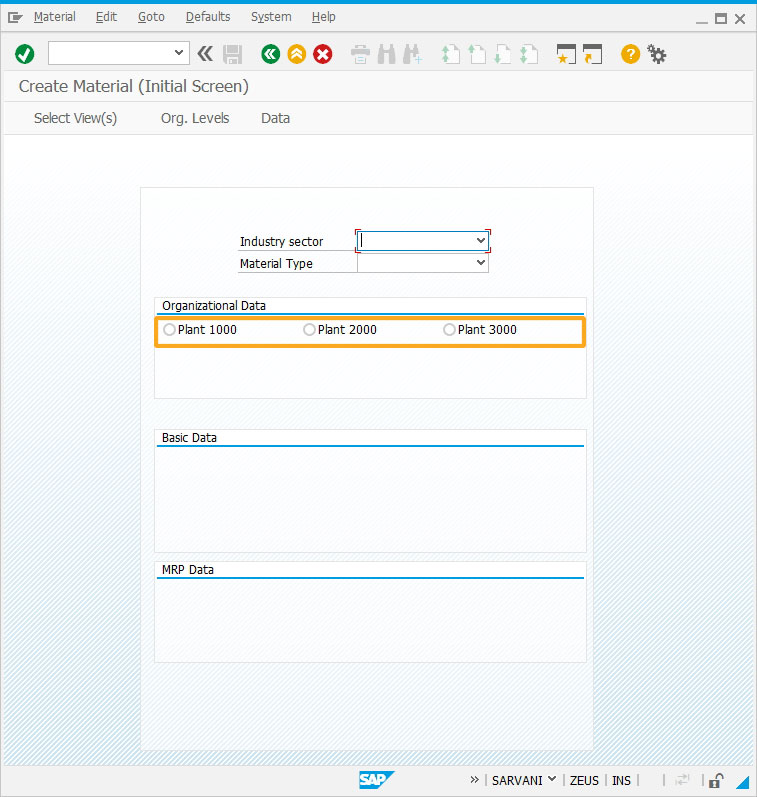Screen dimensions: 757x797
Task: Click the SAP logo in status bar
Action: [376, 780]
